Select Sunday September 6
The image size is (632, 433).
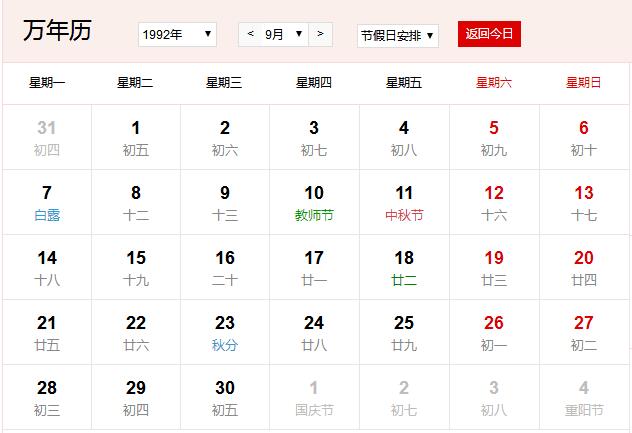(x=584, y=137)
